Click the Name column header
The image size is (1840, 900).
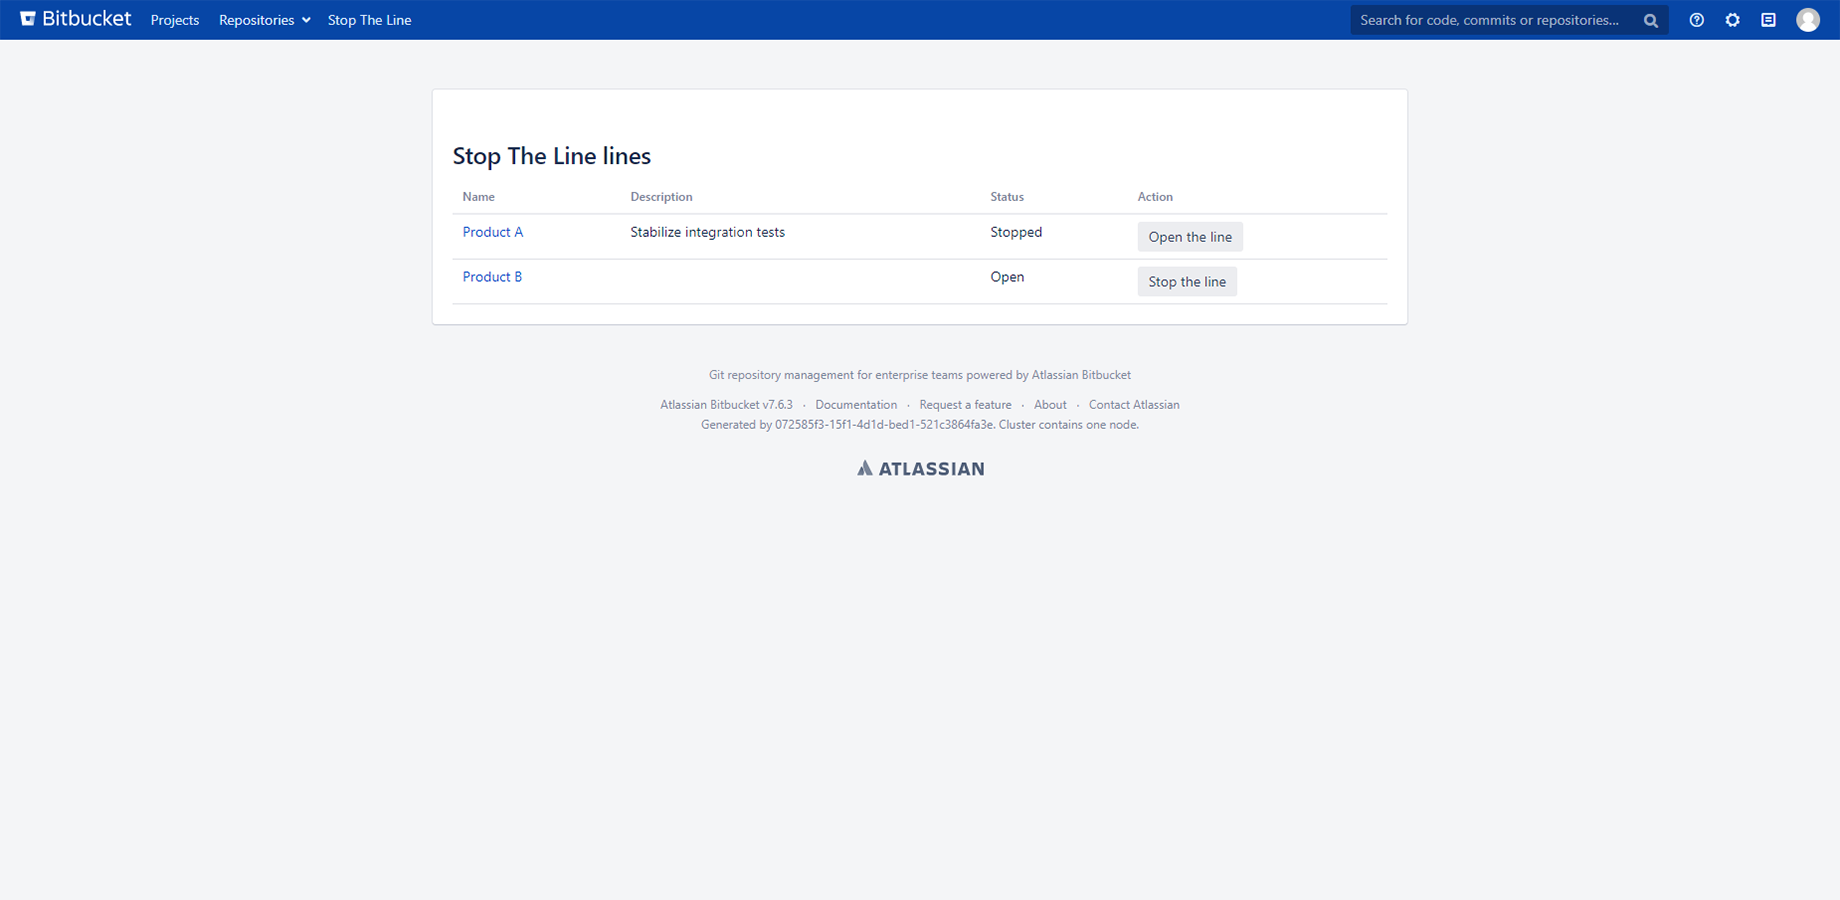pos(478,197)
